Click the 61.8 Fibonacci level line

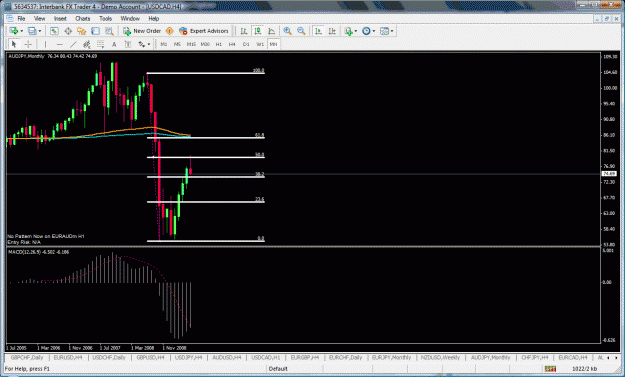pos(206,138)
